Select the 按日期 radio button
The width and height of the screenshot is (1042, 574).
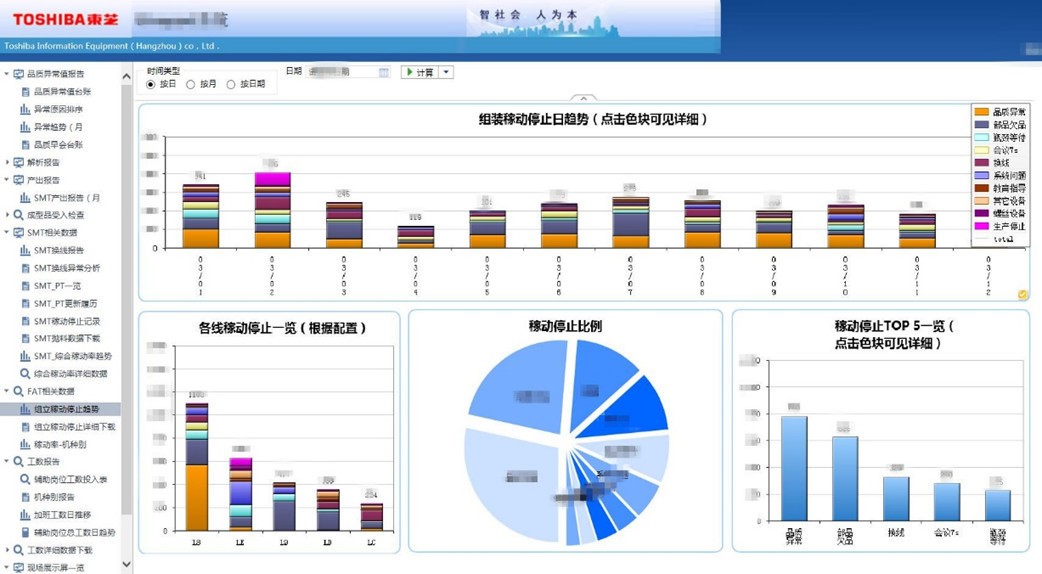[x=231, y=84]
